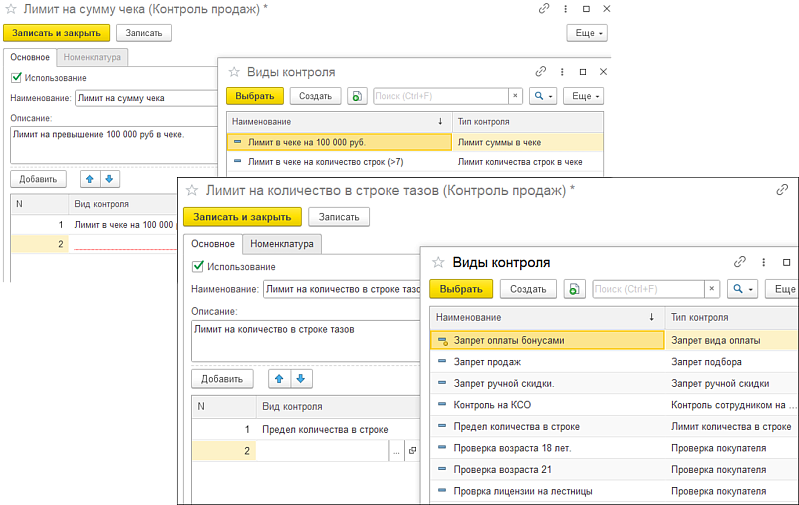Switch to Номенклатура tab in Лимит на сумму чека
Image resolution: width=799 pixels, height=505 pixels.
92,57
